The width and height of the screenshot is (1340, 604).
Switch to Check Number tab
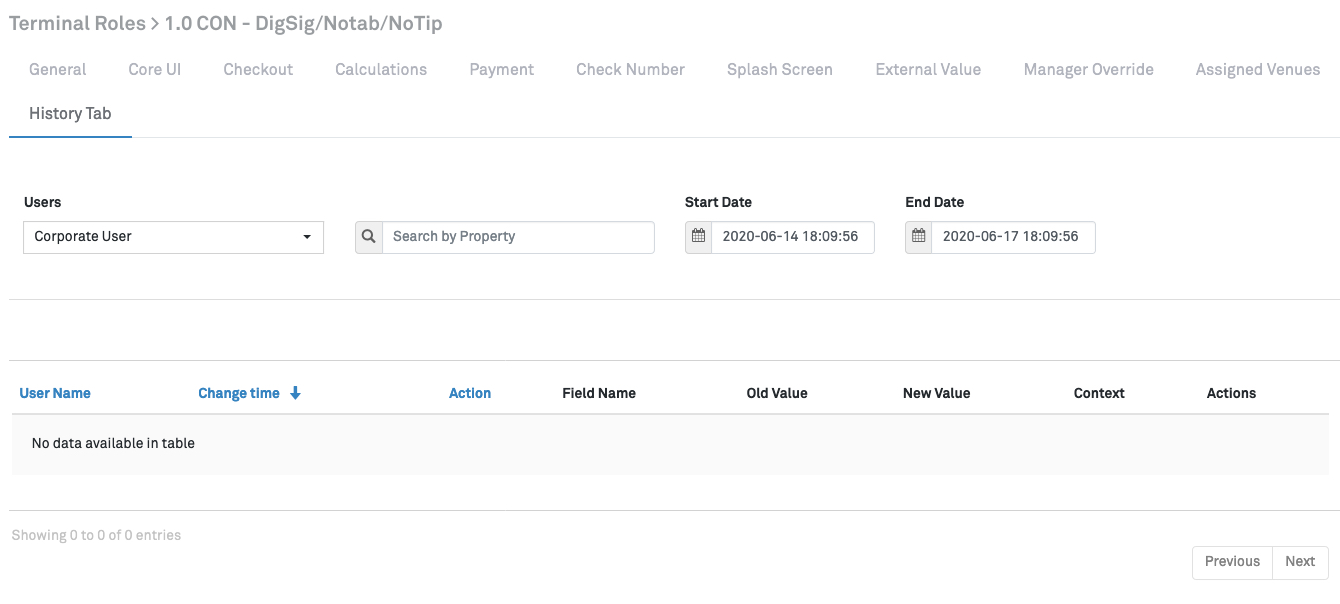coord(630,69)
